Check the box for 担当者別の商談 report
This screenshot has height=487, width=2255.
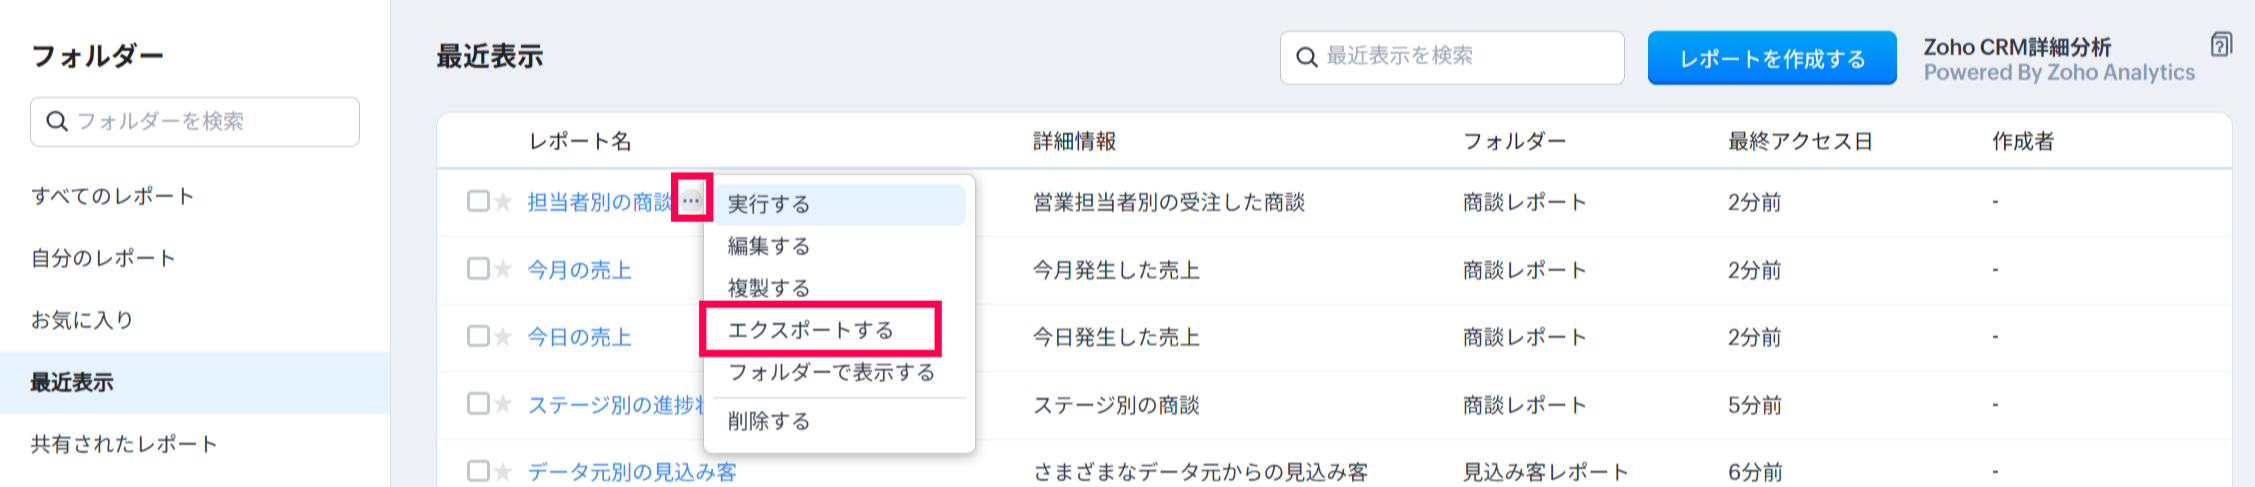point(478,201)
